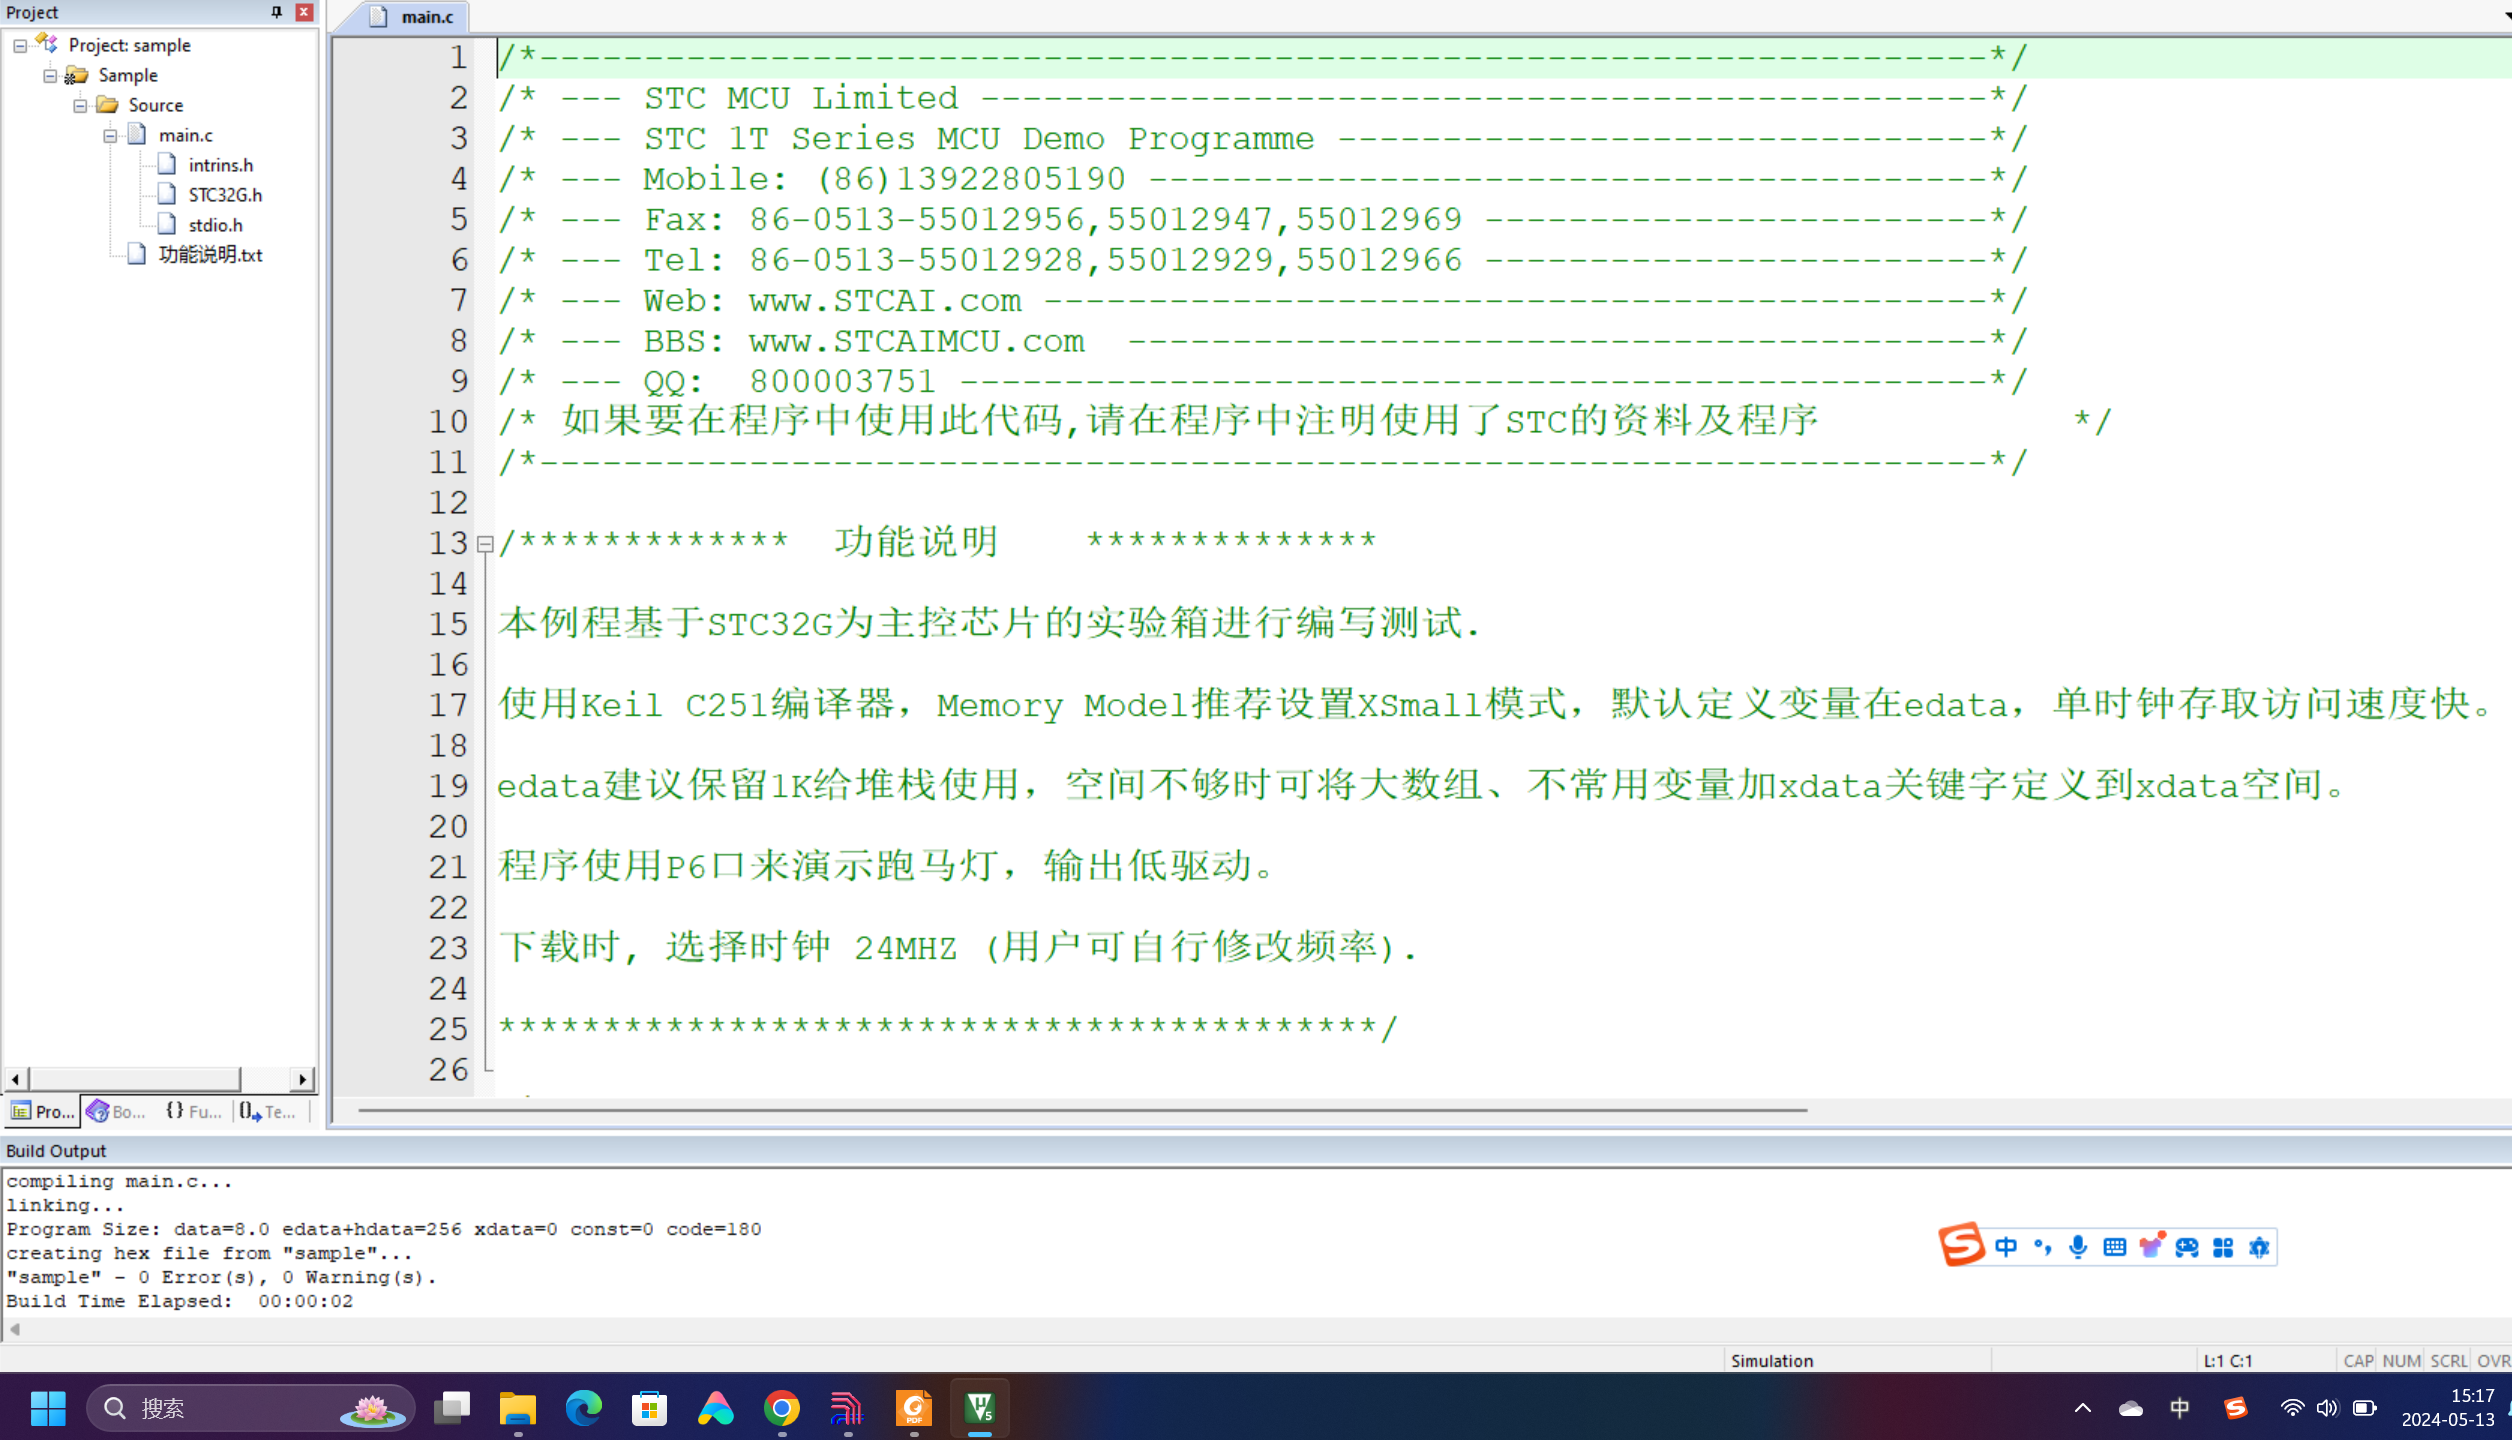Click the Simulation status bar entry
Image resolution: width=2512 pixels, height=1440 pixels.
pyautogui.click(x=1771, y=1361)
